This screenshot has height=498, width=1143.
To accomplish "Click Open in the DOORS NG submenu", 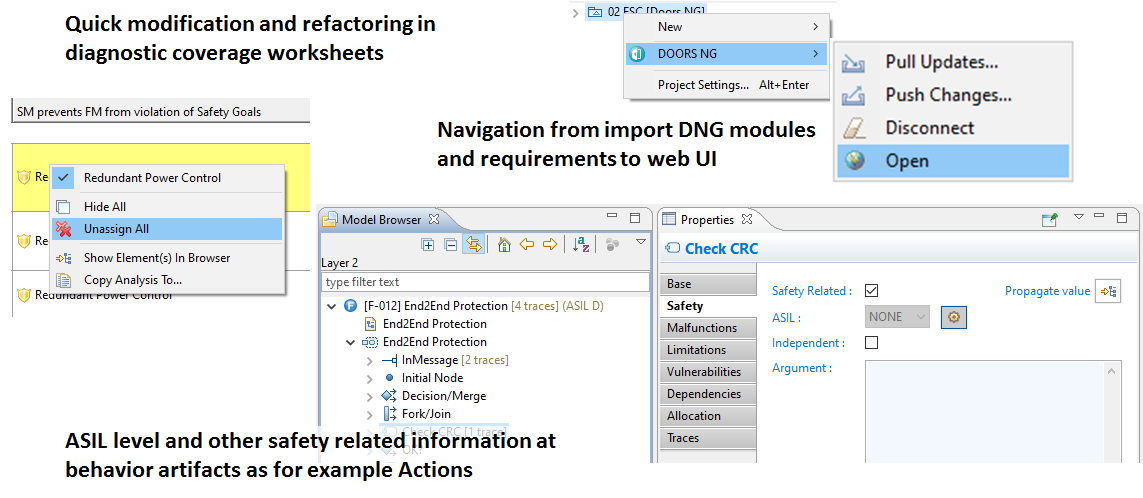I will [x=906, y=161].
